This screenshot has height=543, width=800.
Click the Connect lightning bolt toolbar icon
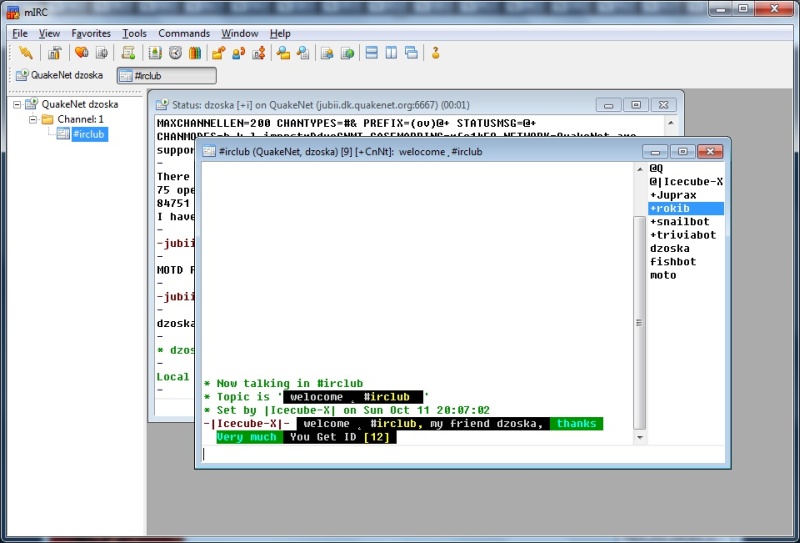pos(26,53)
